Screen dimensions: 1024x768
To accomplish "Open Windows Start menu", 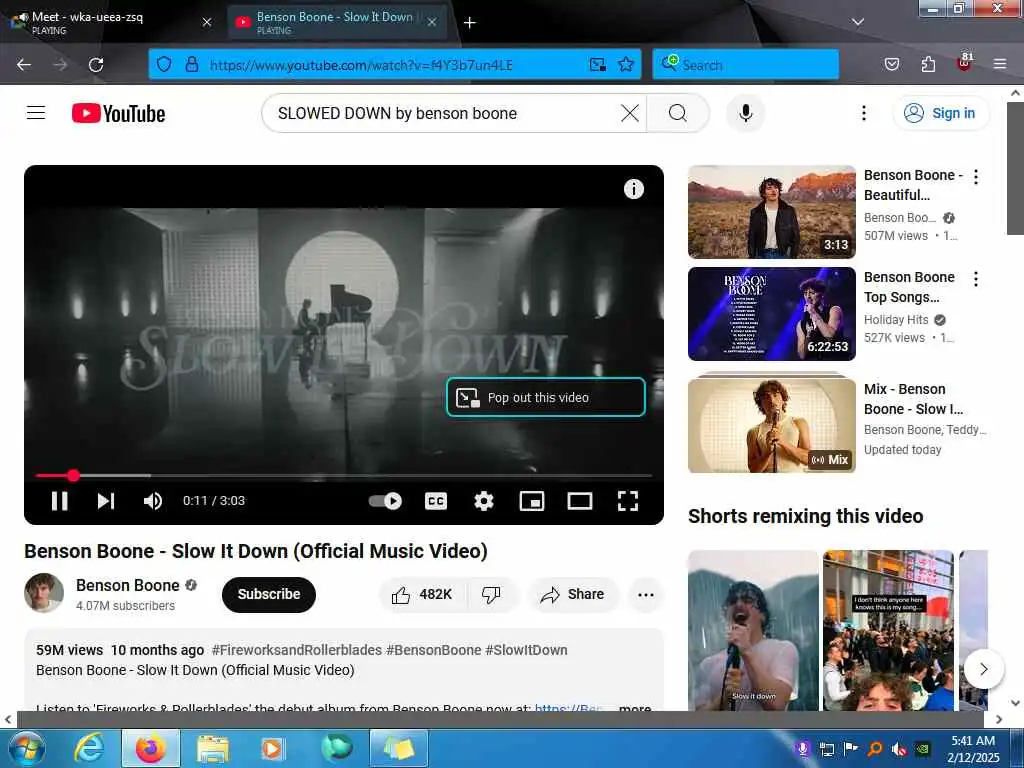I will (26, 748).
